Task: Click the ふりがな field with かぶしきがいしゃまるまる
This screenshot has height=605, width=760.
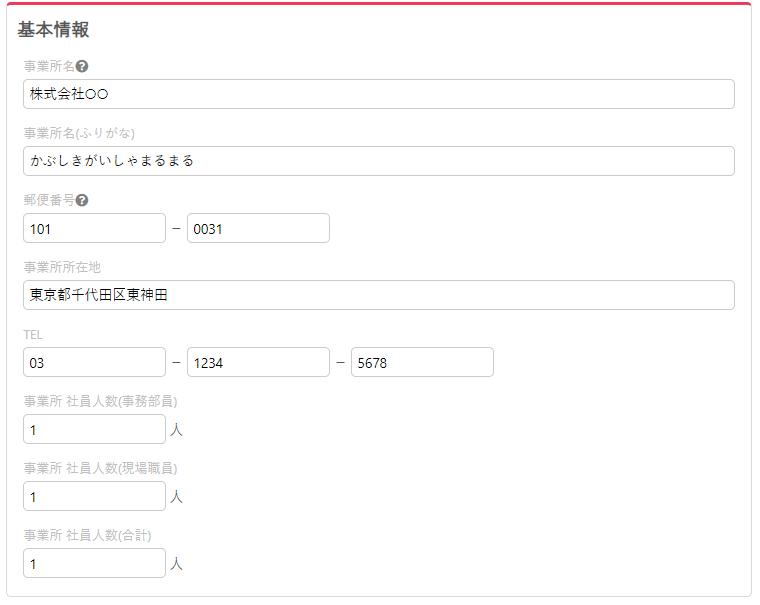Action: pyautogui.click(x=378, y=161)
